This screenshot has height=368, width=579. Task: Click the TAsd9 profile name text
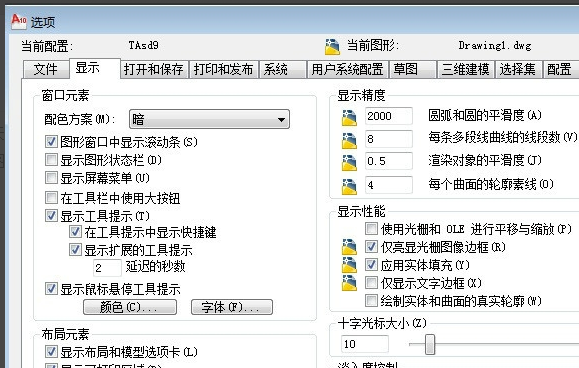pos(143,45)
